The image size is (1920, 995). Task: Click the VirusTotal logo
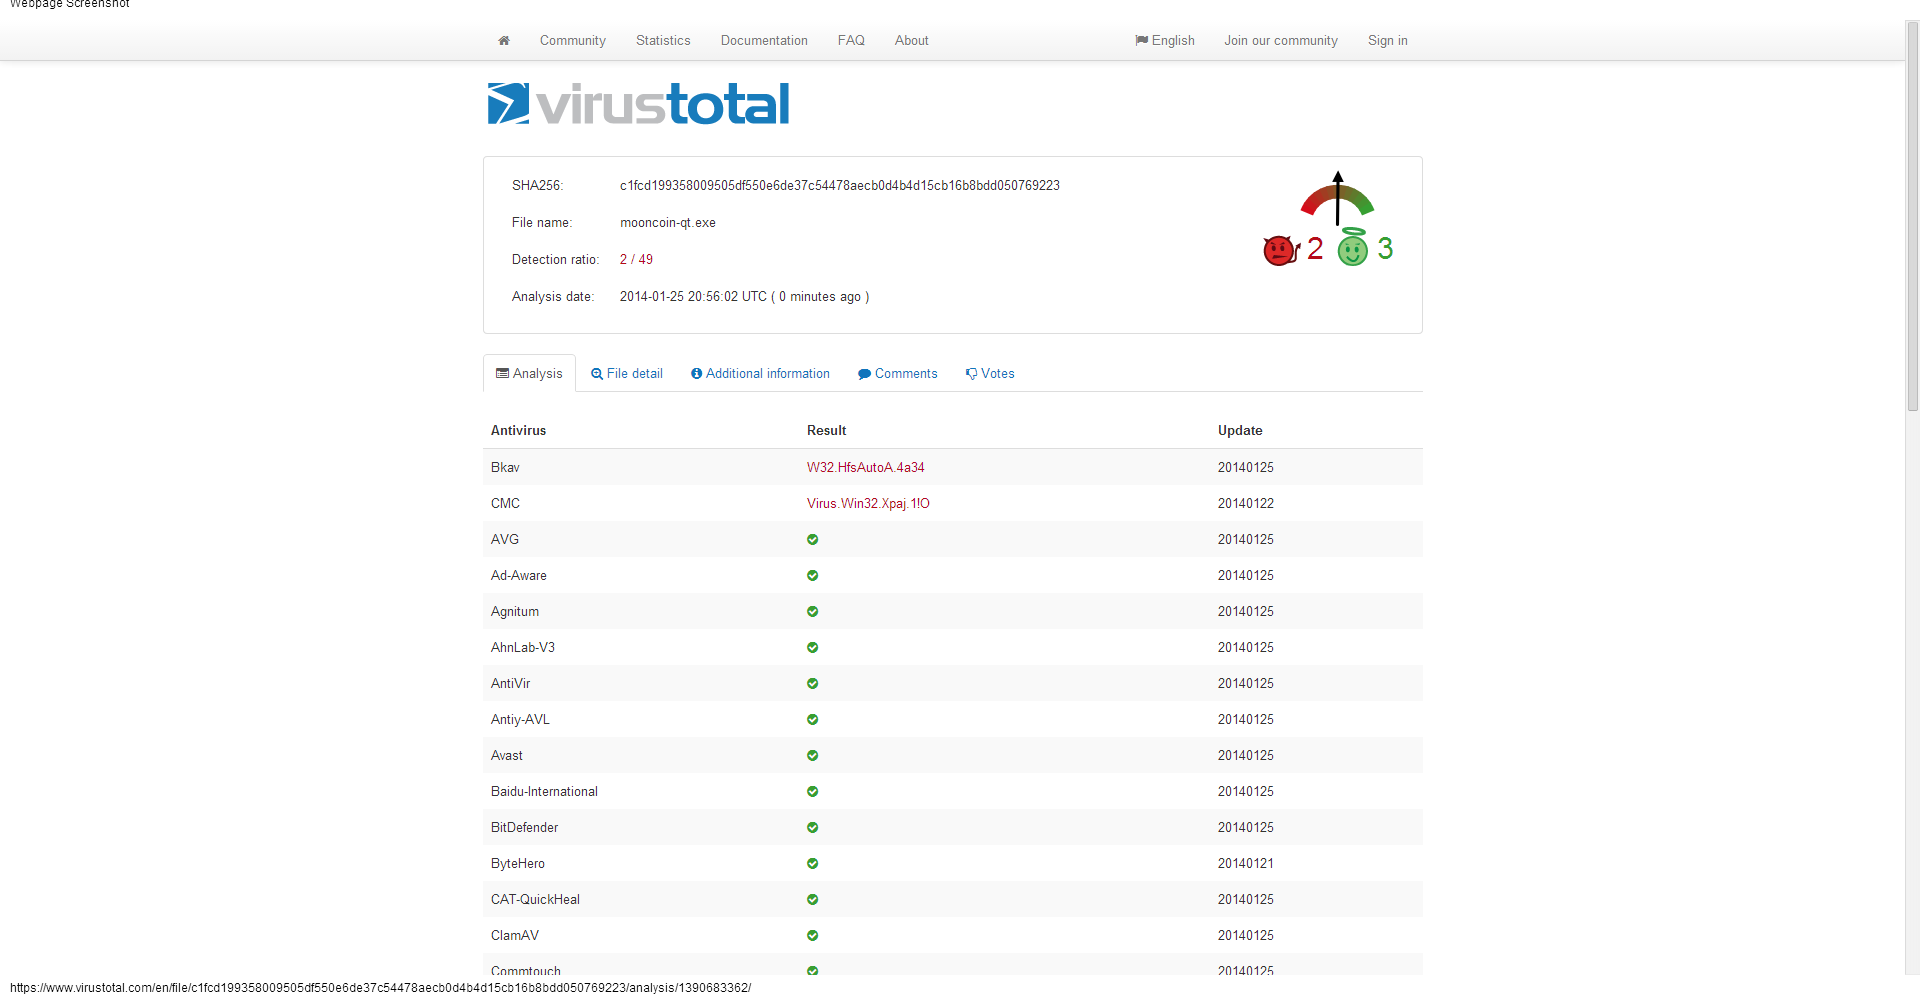(x=638, y=104)
